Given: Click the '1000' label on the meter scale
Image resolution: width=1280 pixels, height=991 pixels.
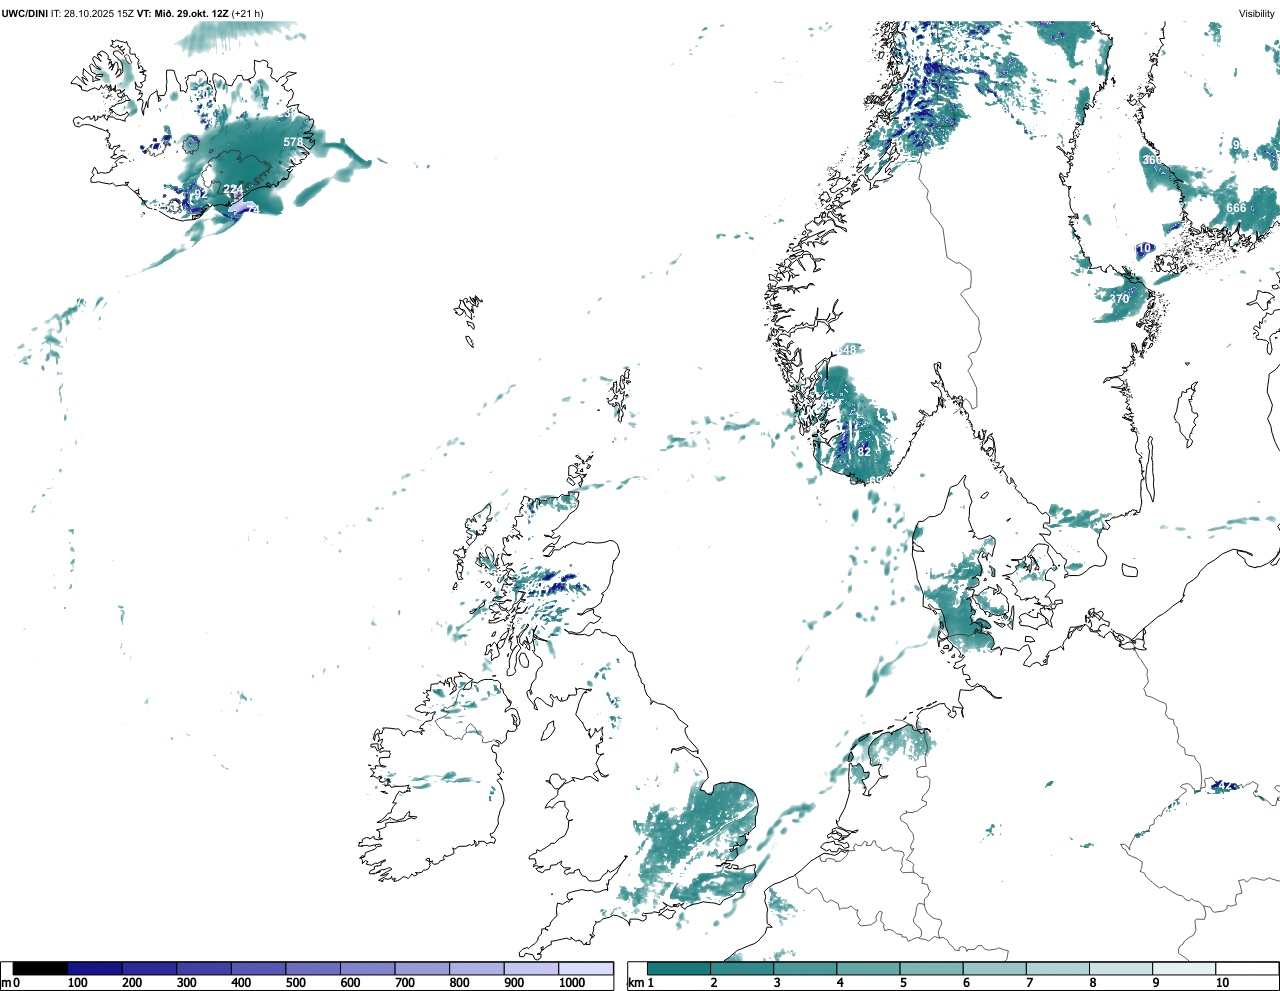Looking at the screenshot, I should coord(572,983).
